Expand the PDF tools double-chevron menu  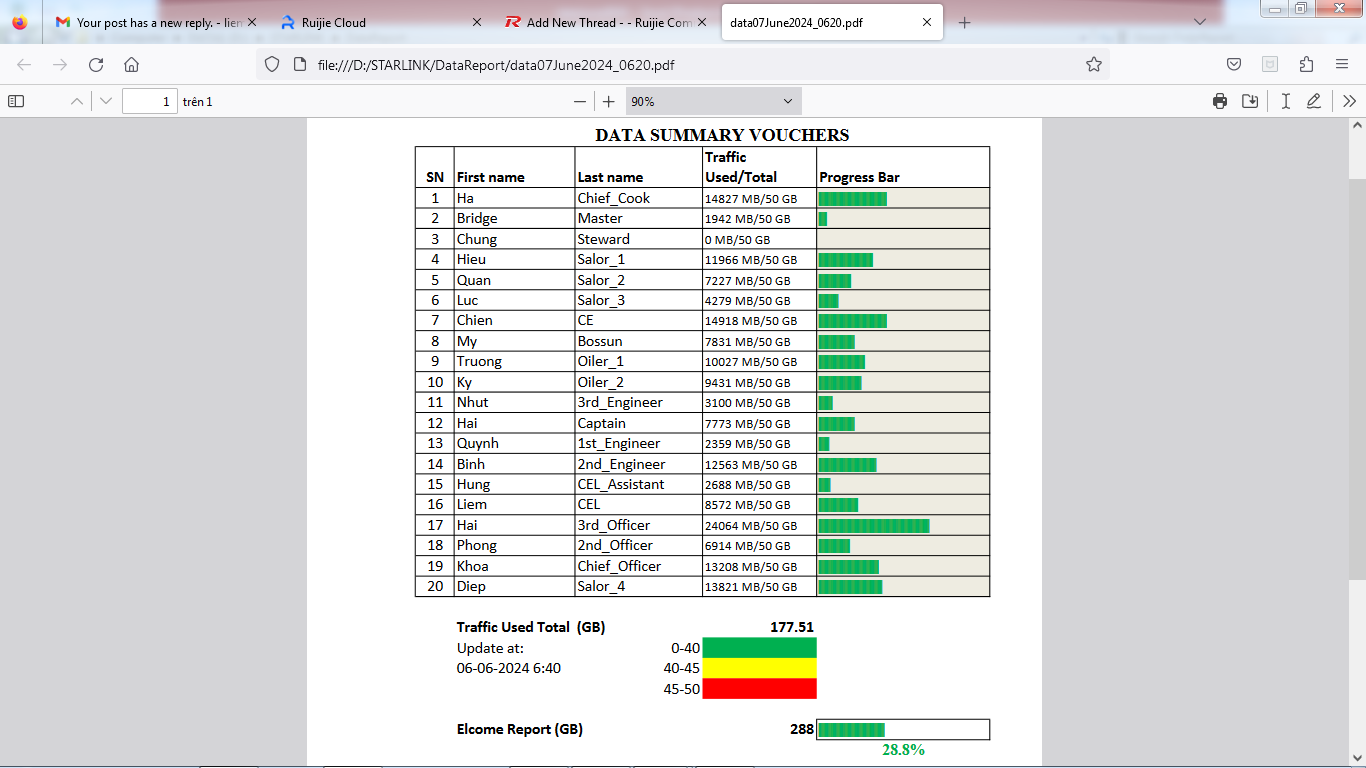click(1349, 101)
